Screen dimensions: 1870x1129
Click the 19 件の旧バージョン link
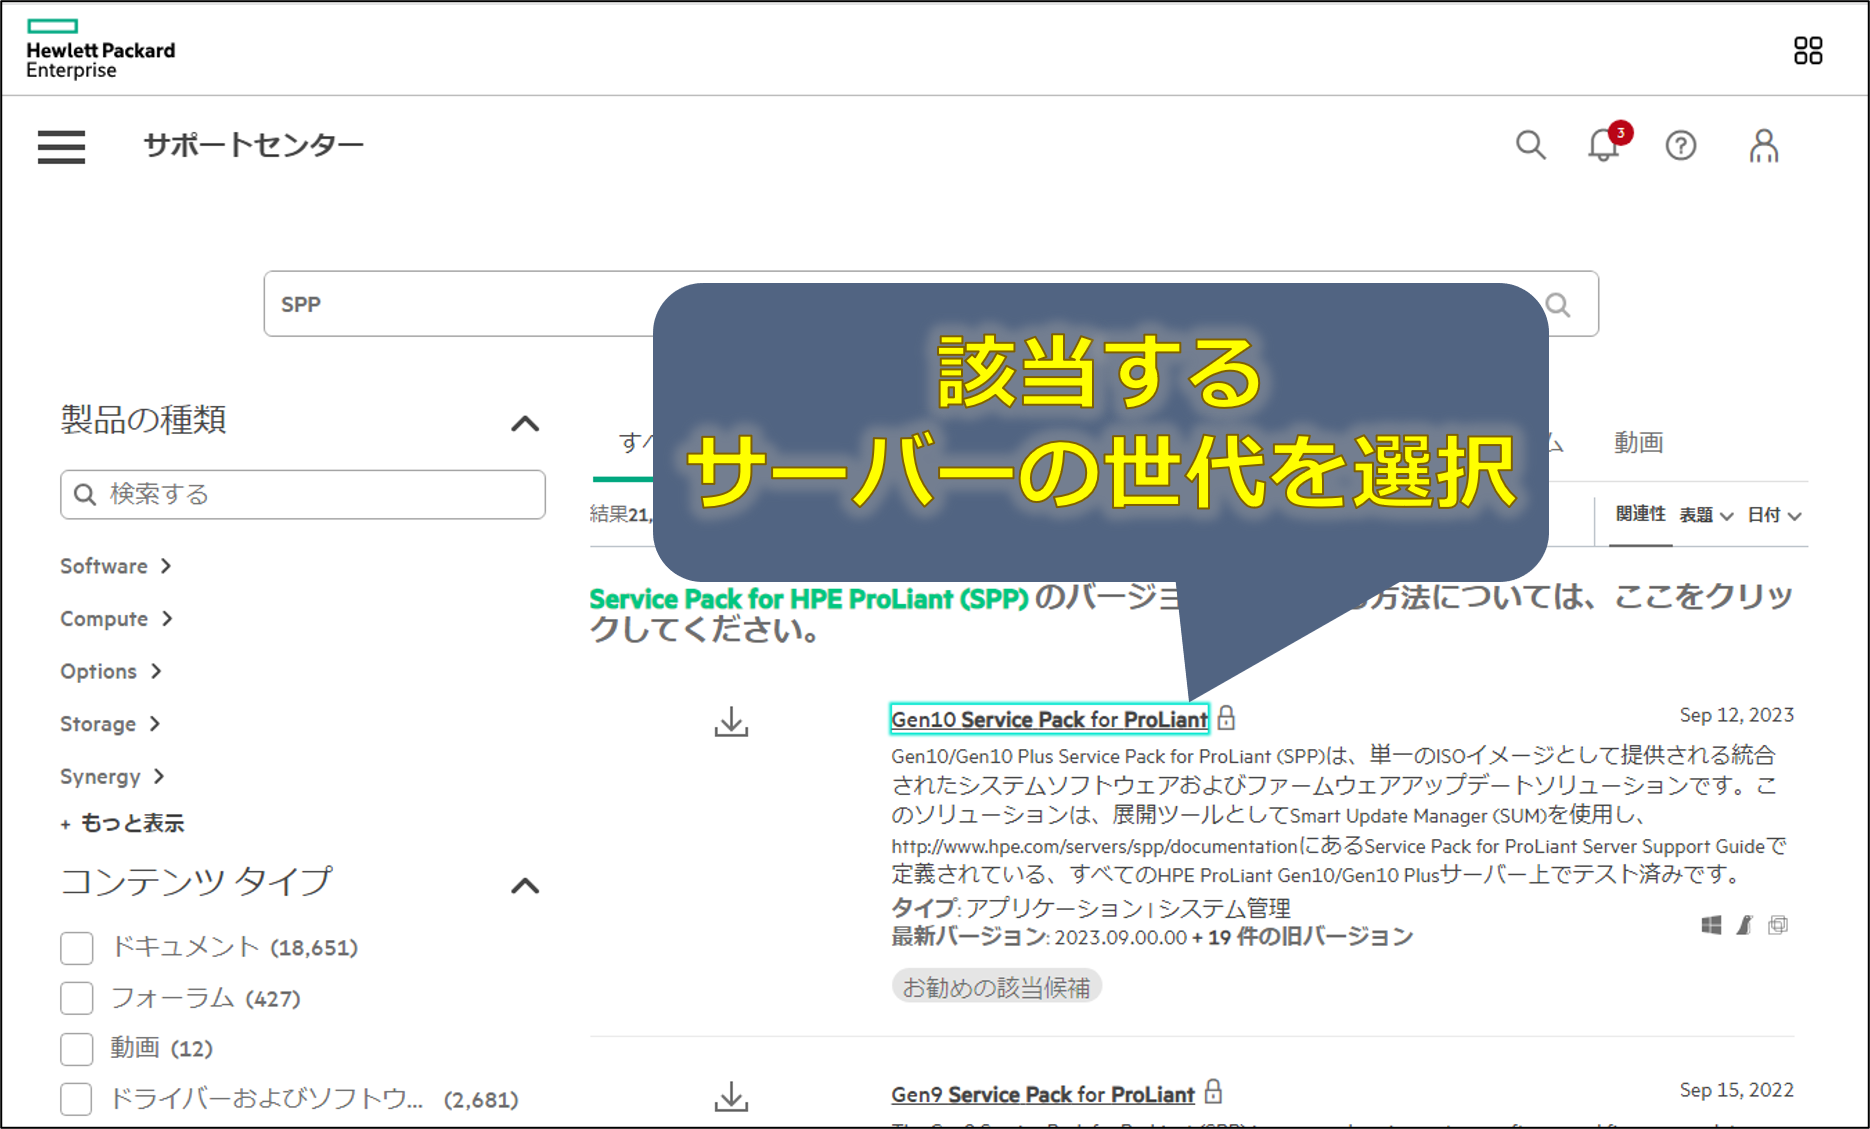(x=1310, y=937)
